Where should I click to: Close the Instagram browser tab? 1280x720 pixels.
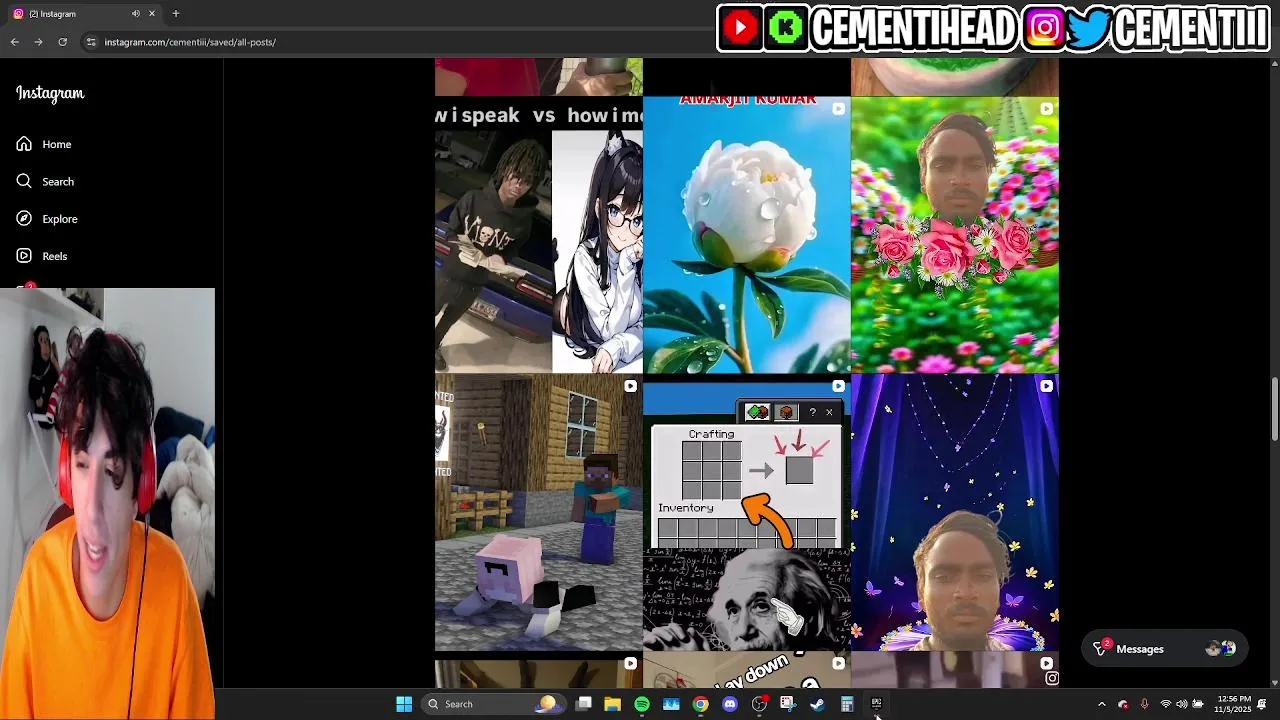(x=152, y=14)
